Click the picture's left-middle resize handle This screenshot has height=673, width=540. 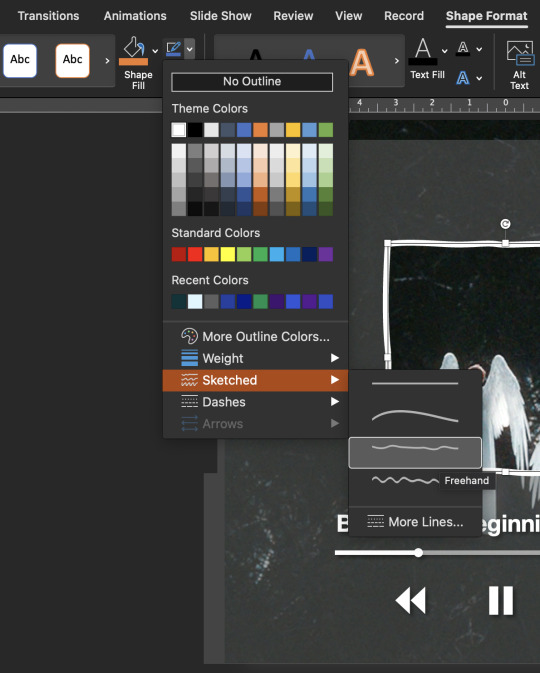pyautogui.click(x=387, y=357)
